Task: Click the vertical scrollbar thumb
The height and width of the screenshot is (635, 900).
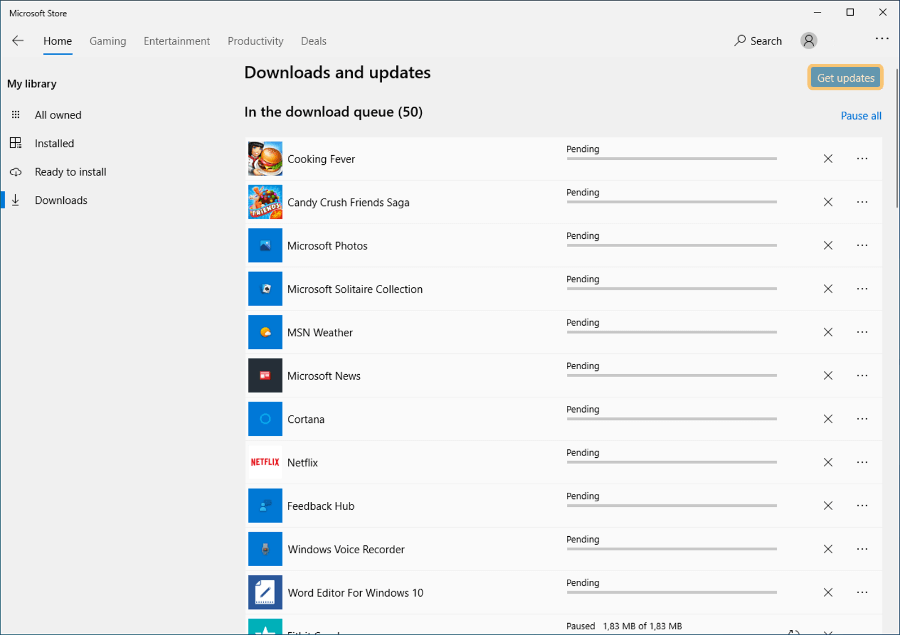Action: point(897,138)
